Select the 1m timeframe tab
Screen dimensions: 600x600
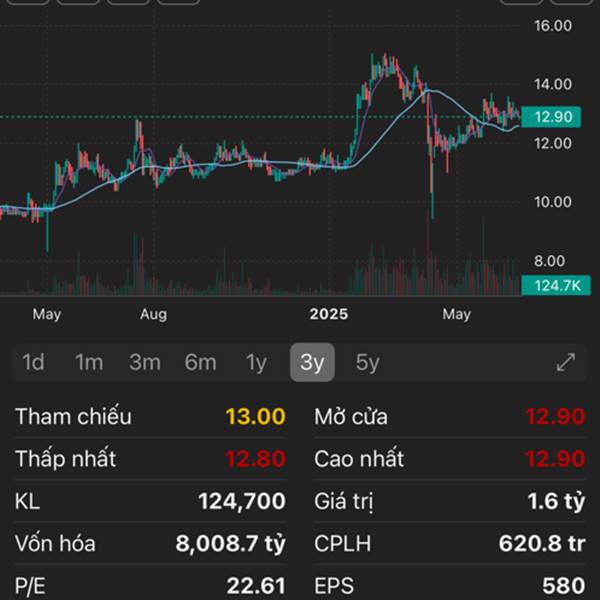(89, 362)
